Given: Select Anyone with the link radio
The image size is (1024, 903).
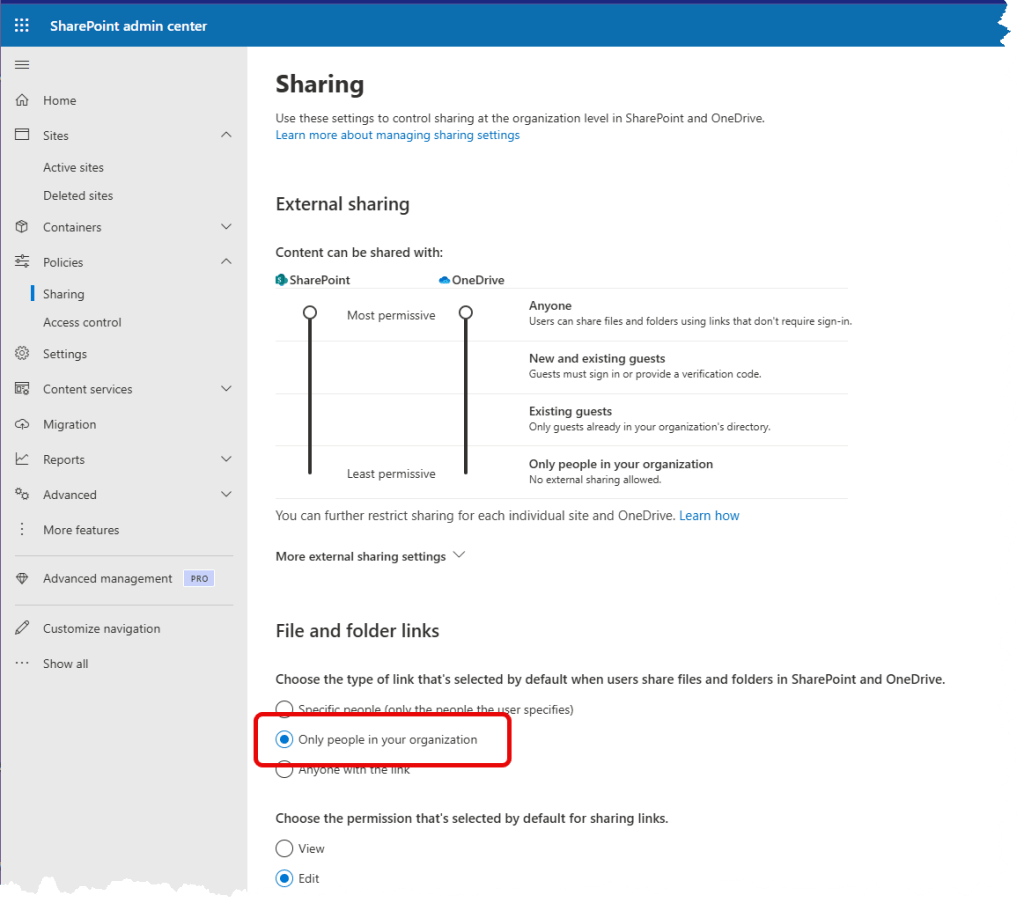Looking at the screenshot, I should point(284,770).
